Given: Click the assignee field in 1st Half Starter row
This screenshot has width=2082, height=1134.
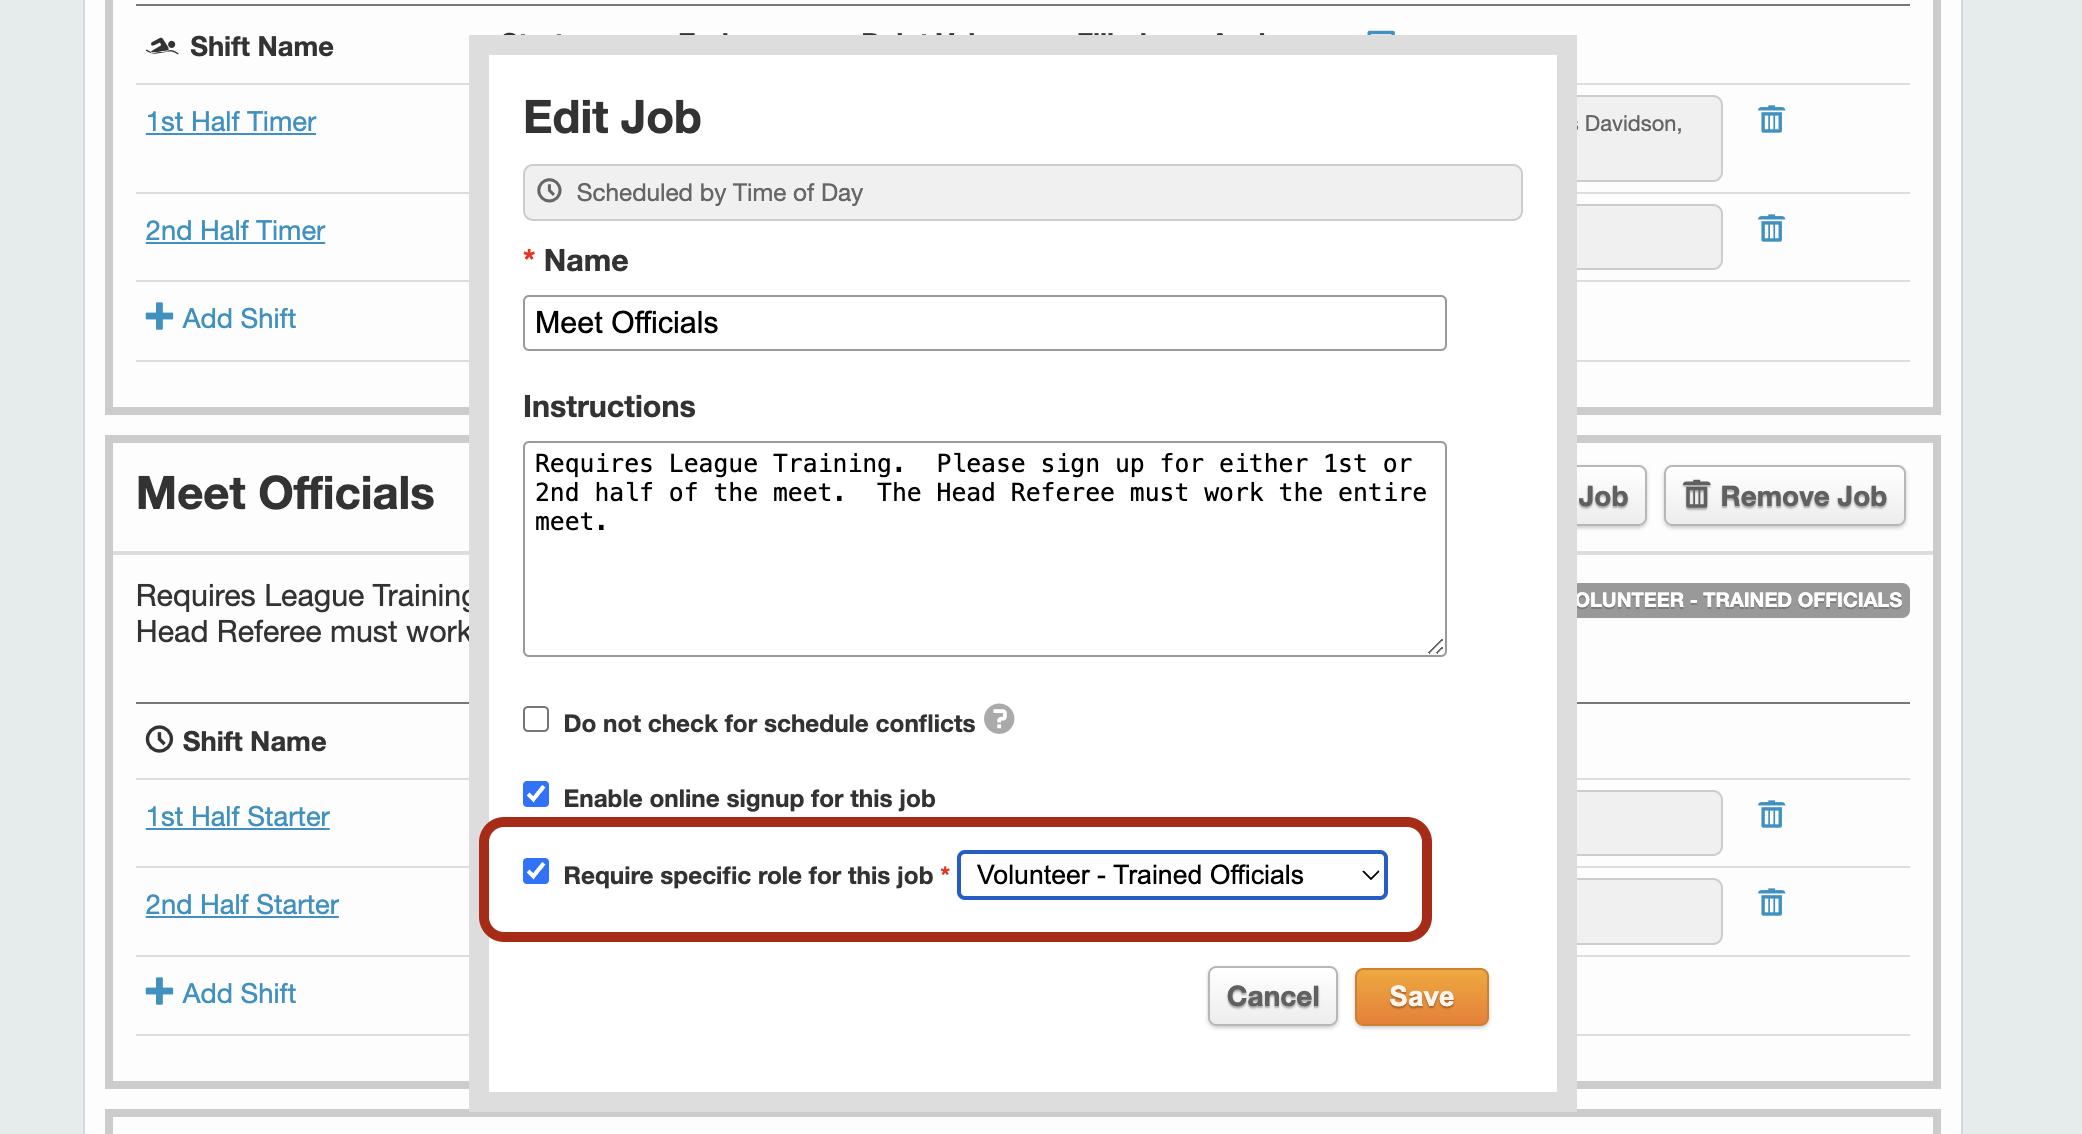Looking at the screenshot, I should coord(1648,823).
